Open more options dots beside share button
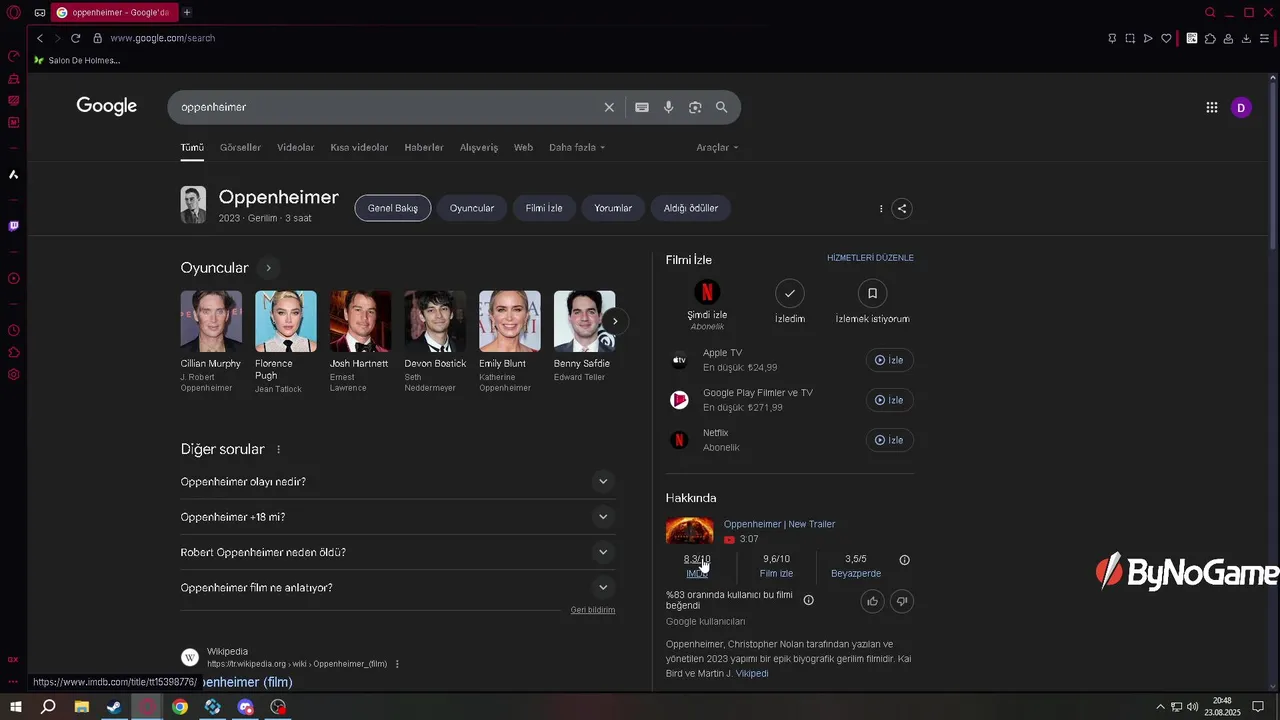Image resolution: width=1280 pixels, height=720 pixels. point(881,209)
